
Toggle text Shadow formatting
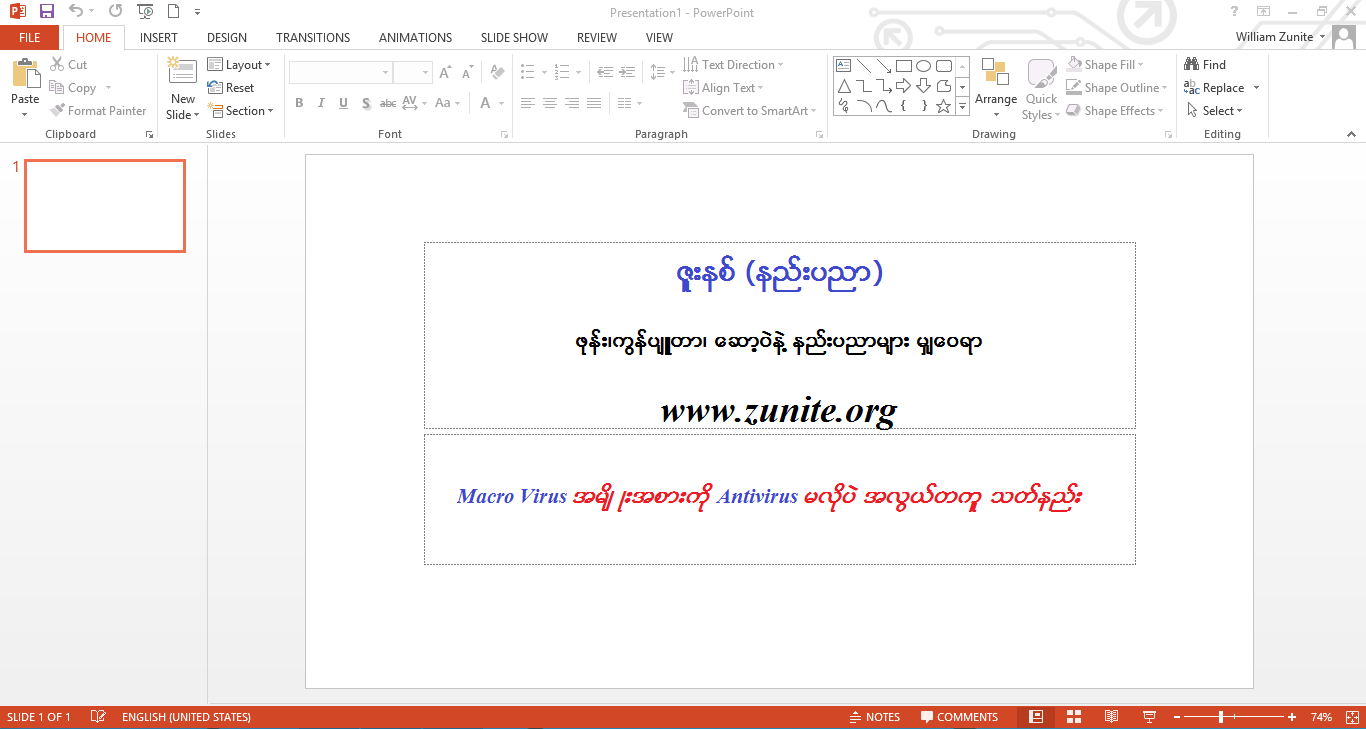click(x=366, y=103)
